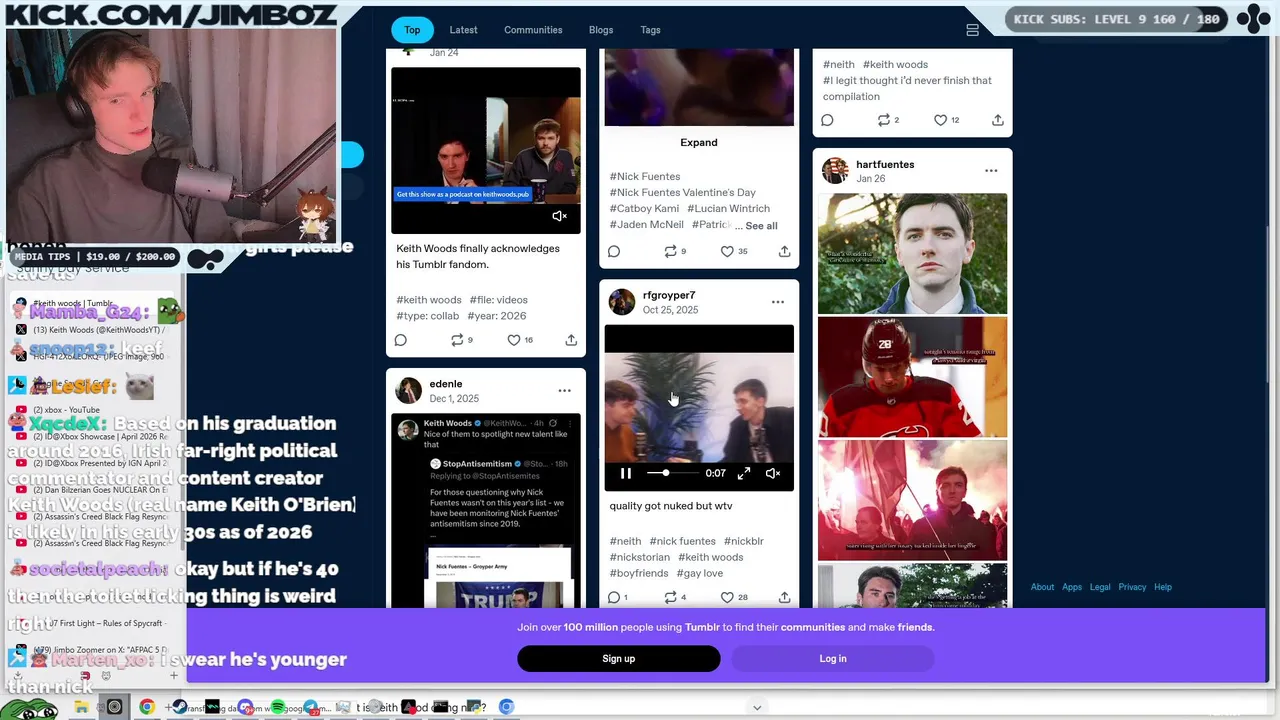The image size is (1280, 720).
Task: Click the Log in button
Action: [x=833, y=659]
